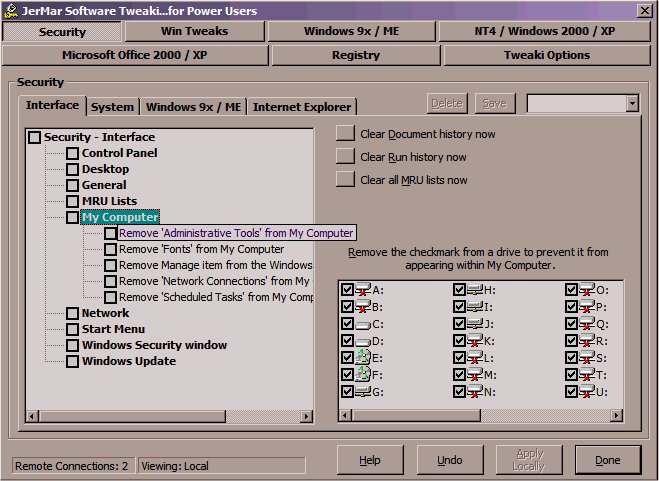This screenshot has height=481, width=659.
Task: Open the profile dropdown next to Save
Action: click(632, 103)
